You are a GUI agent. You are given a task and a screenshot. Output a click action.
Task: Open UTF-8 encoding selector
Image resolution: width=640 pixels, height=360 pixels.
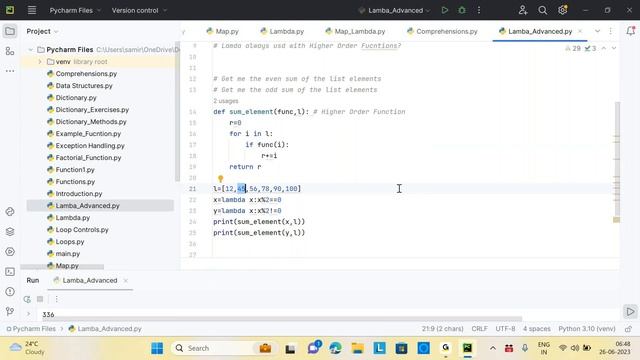point(505,329)
